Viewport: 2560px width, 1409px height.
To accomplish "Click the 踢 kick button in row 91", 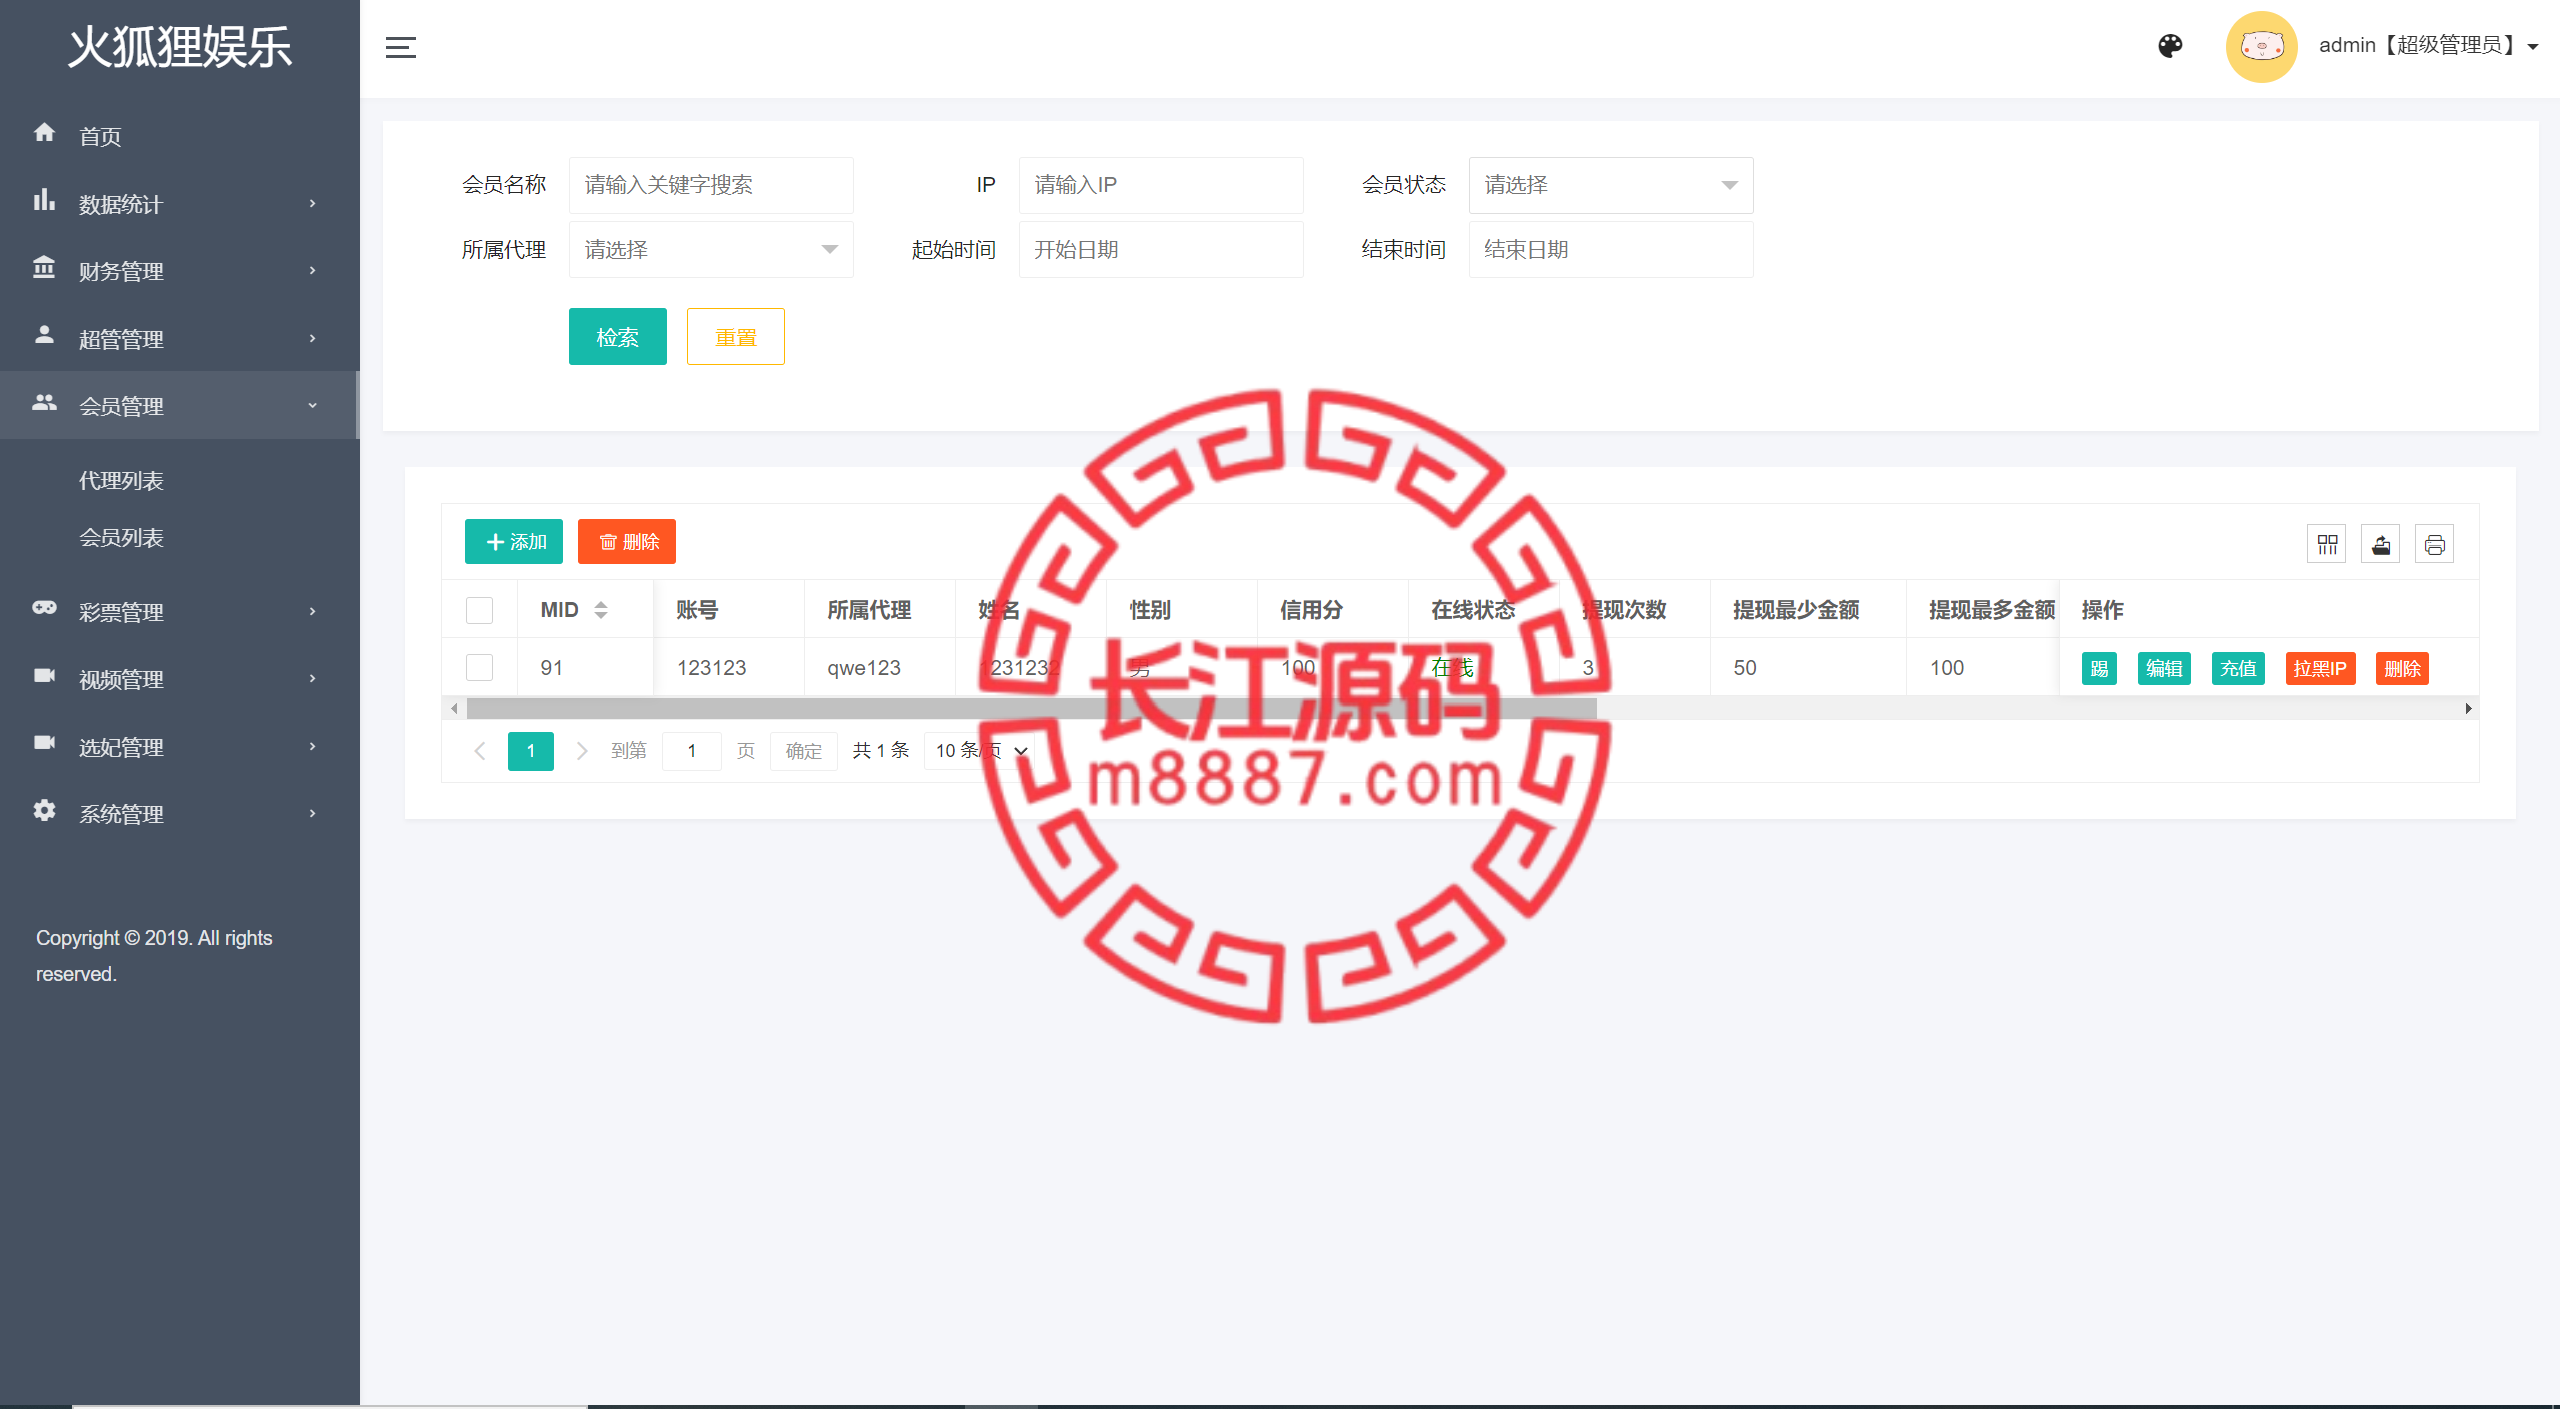I will [x=2099, y=669].
